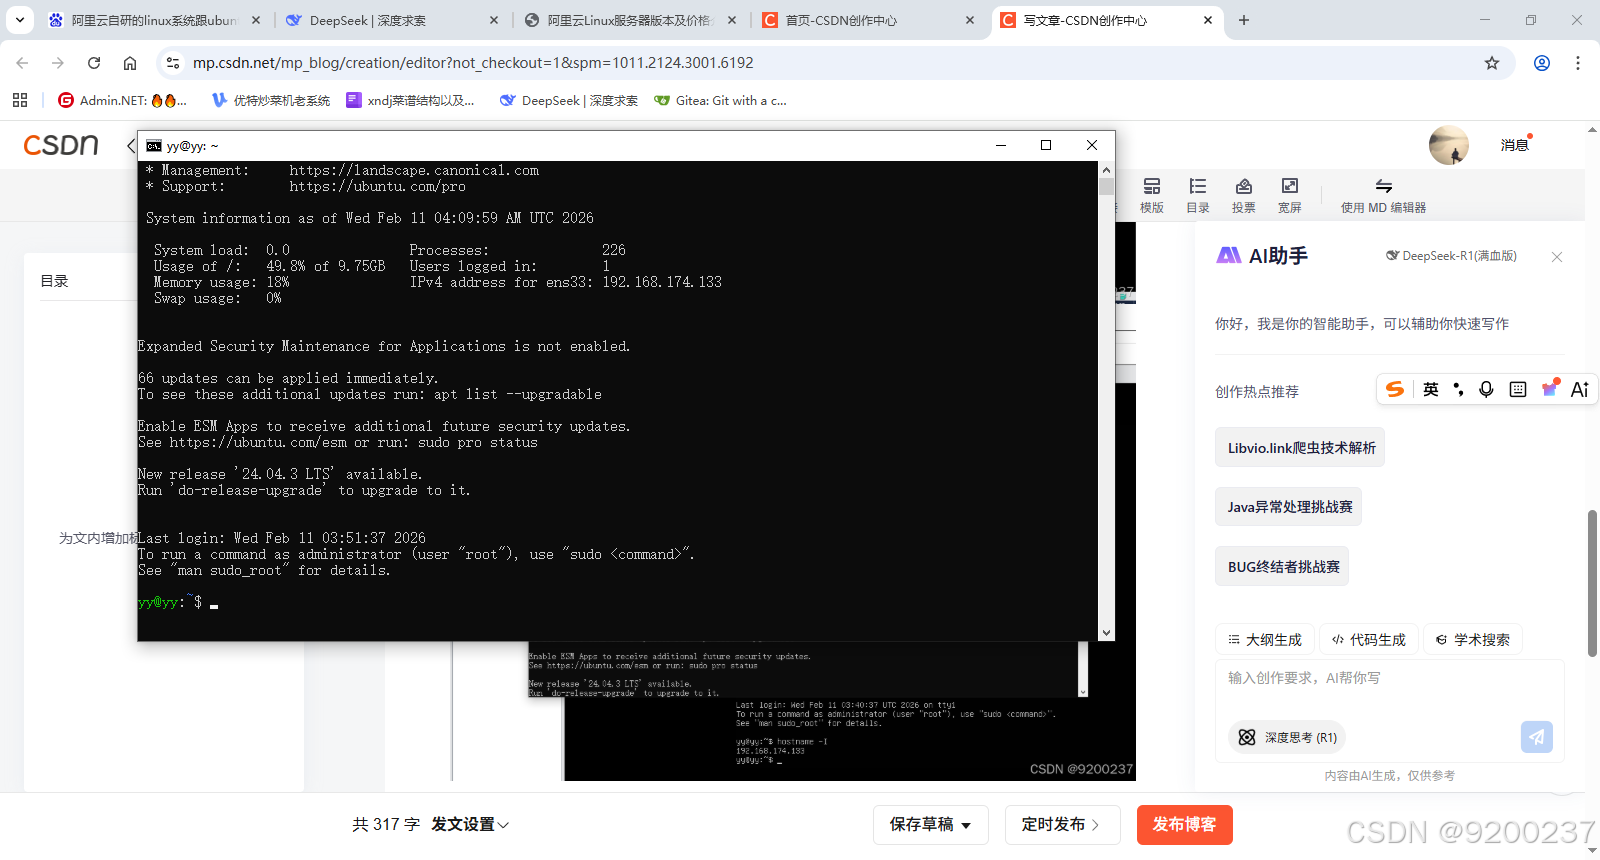
Task: Open the Chrome three-dot menu
Action: tap(1578, 63)
